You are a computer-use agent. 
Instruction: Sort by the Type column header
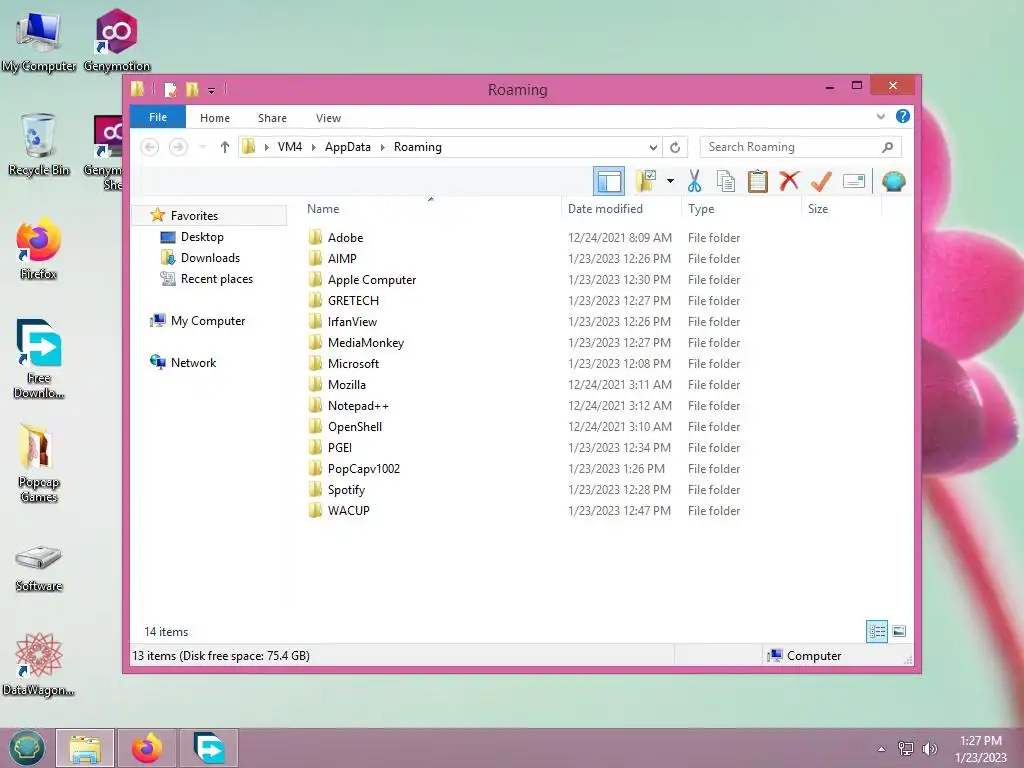pyautogui.click(x=741, y=209)
